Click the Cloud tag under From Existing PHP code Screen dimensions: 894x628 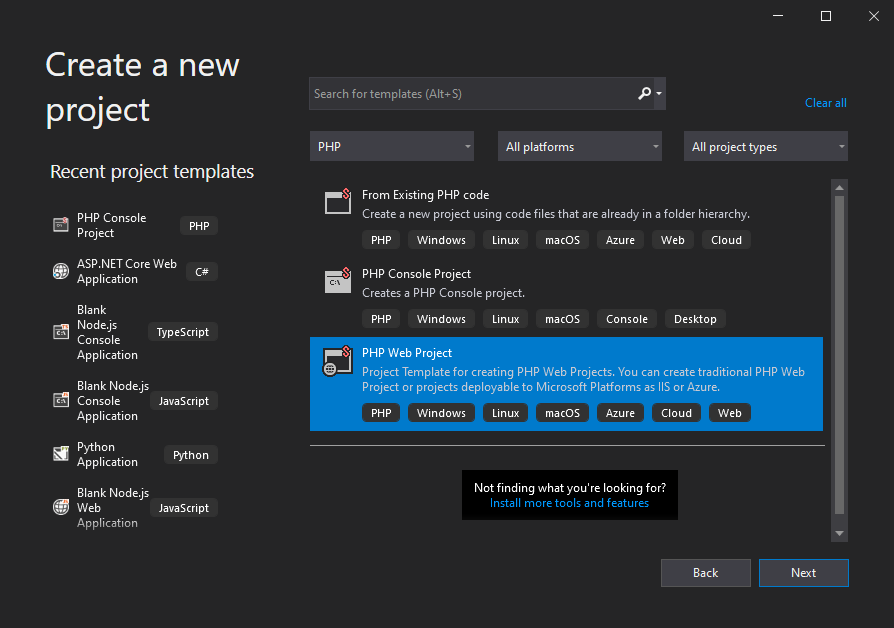point(726,240)
